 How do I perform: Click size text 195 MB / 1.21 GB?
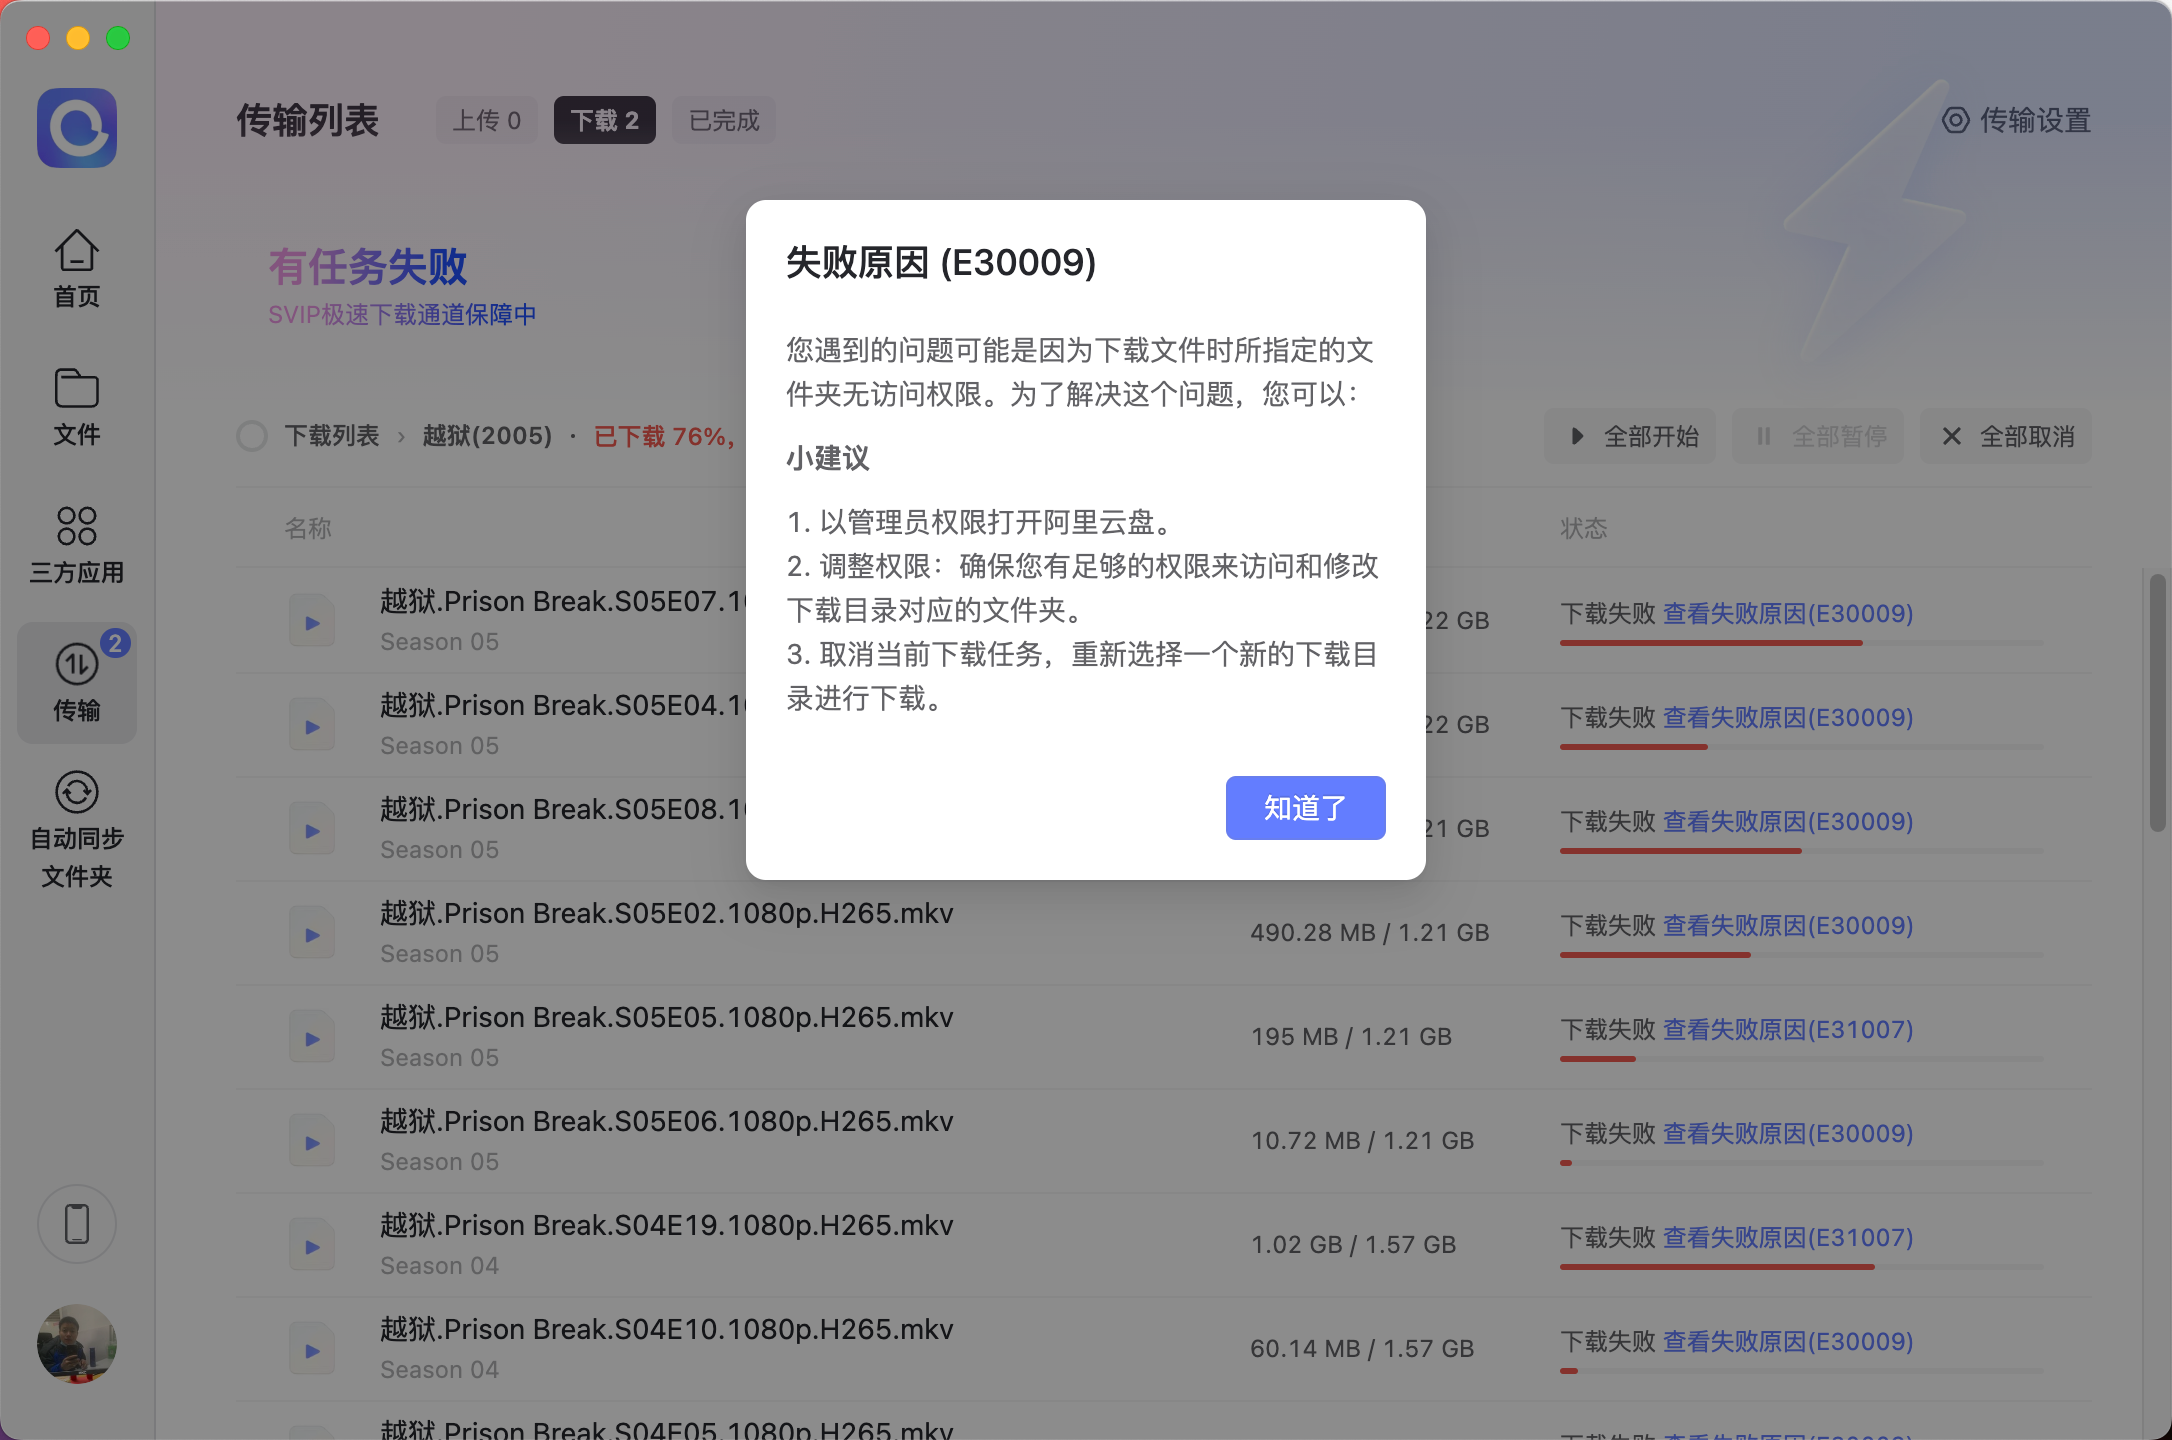pos(1351,1036)
